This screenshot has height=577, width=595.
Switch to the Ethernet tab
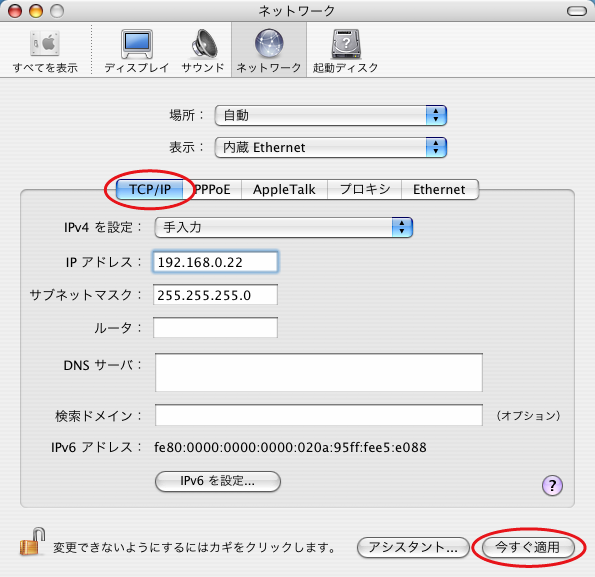[x=439, y=189]
